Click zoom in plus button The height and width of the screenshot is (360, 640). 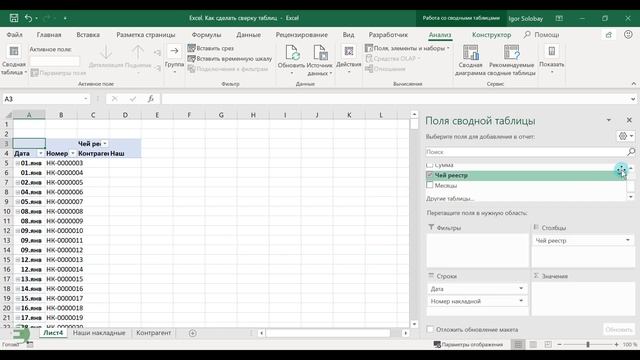point(616,344)
